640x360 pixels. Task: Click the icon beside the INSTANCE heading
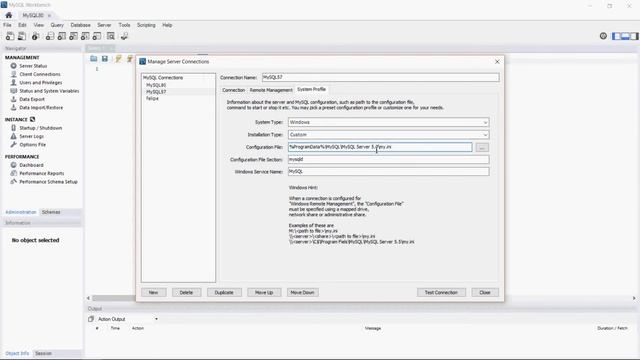click(x=32, y=119)
